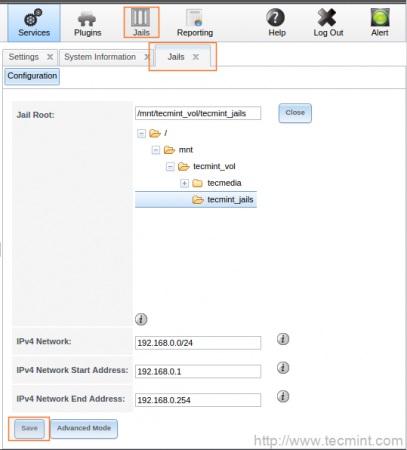Open the Help icon
Image resolution: width=407 pixels, height=450 pixels.
click(277, 23)
